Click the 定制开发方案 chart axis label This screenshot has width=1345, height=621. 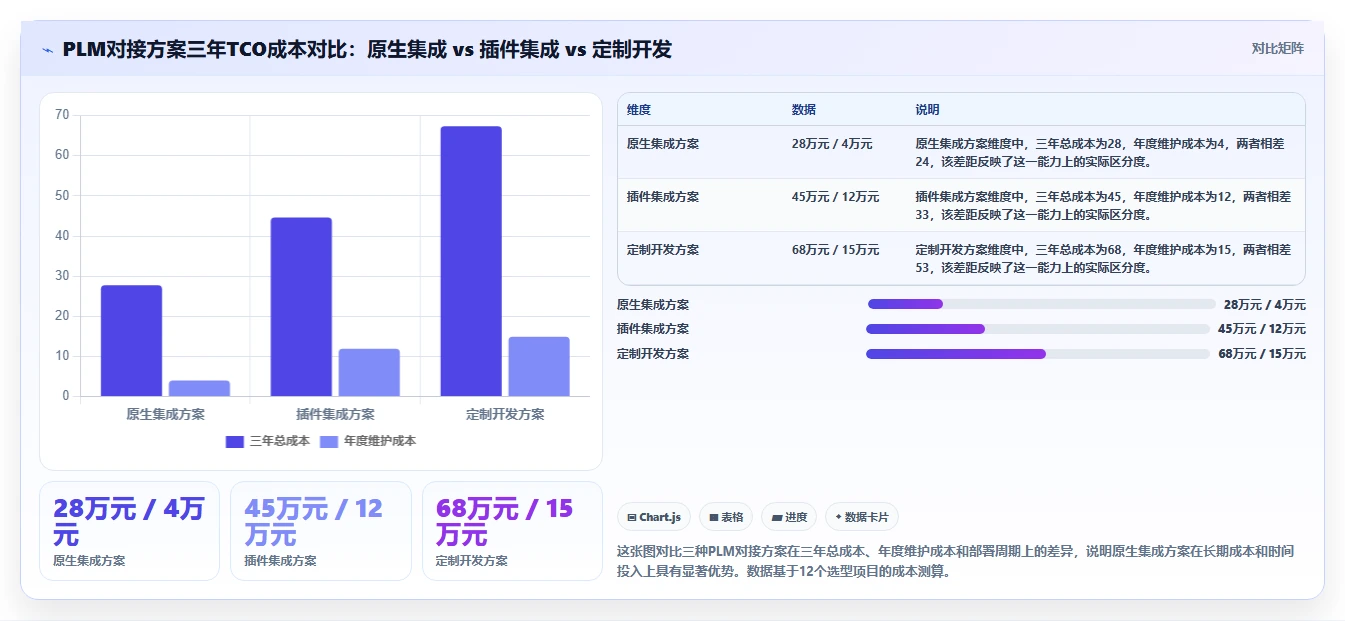(505, 414)
